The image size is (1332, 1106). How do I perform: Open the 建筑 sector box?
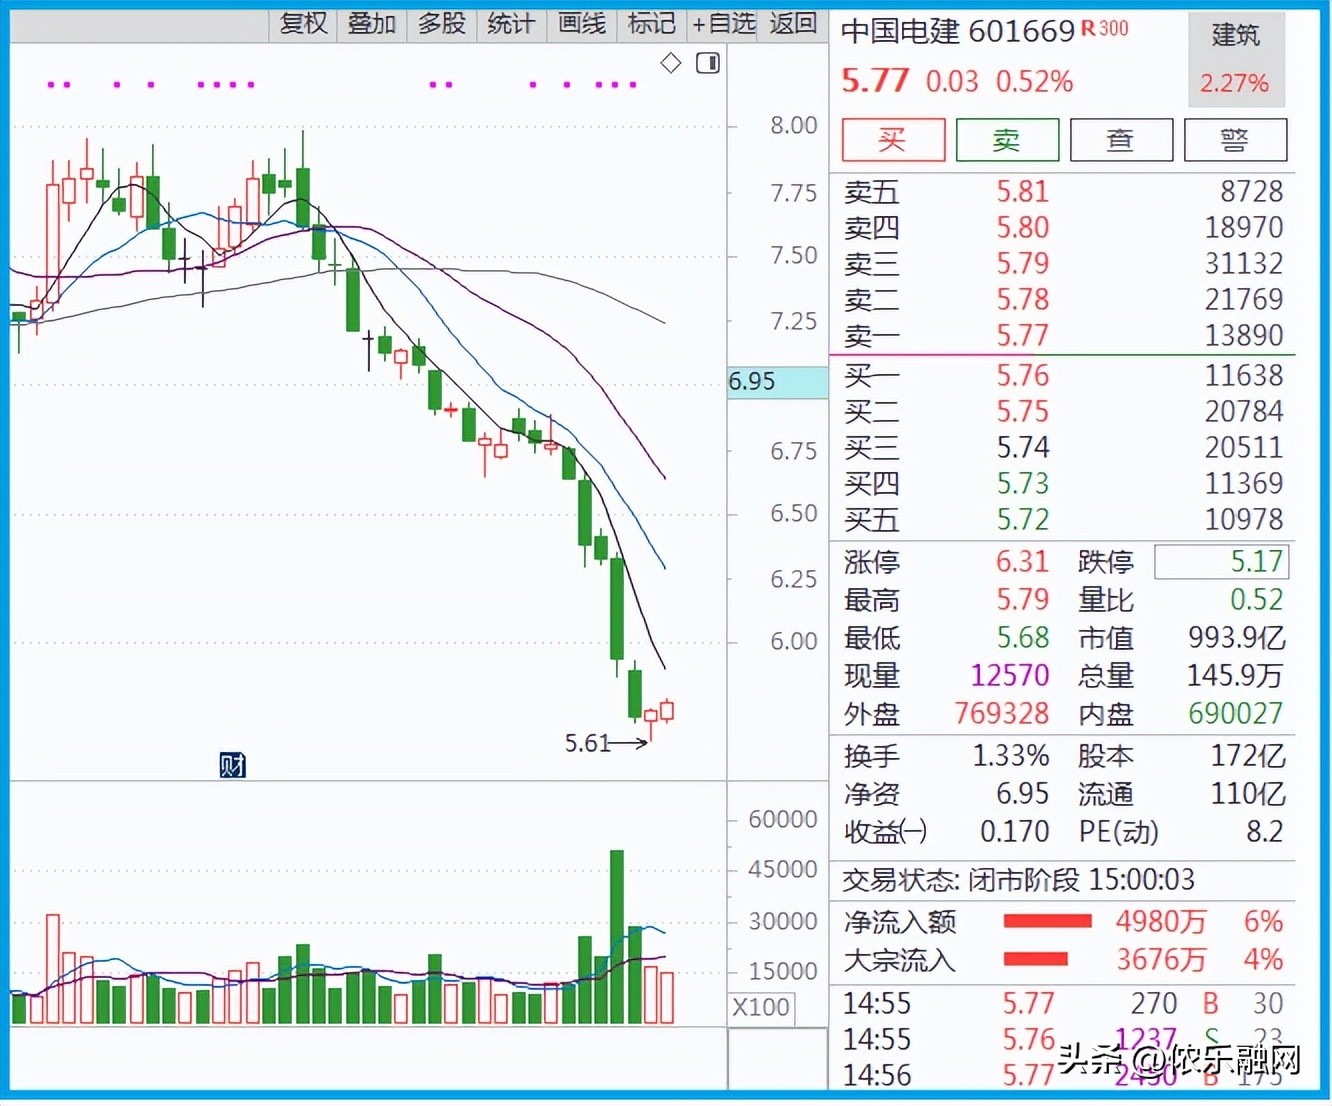[x=1235, y=59]
